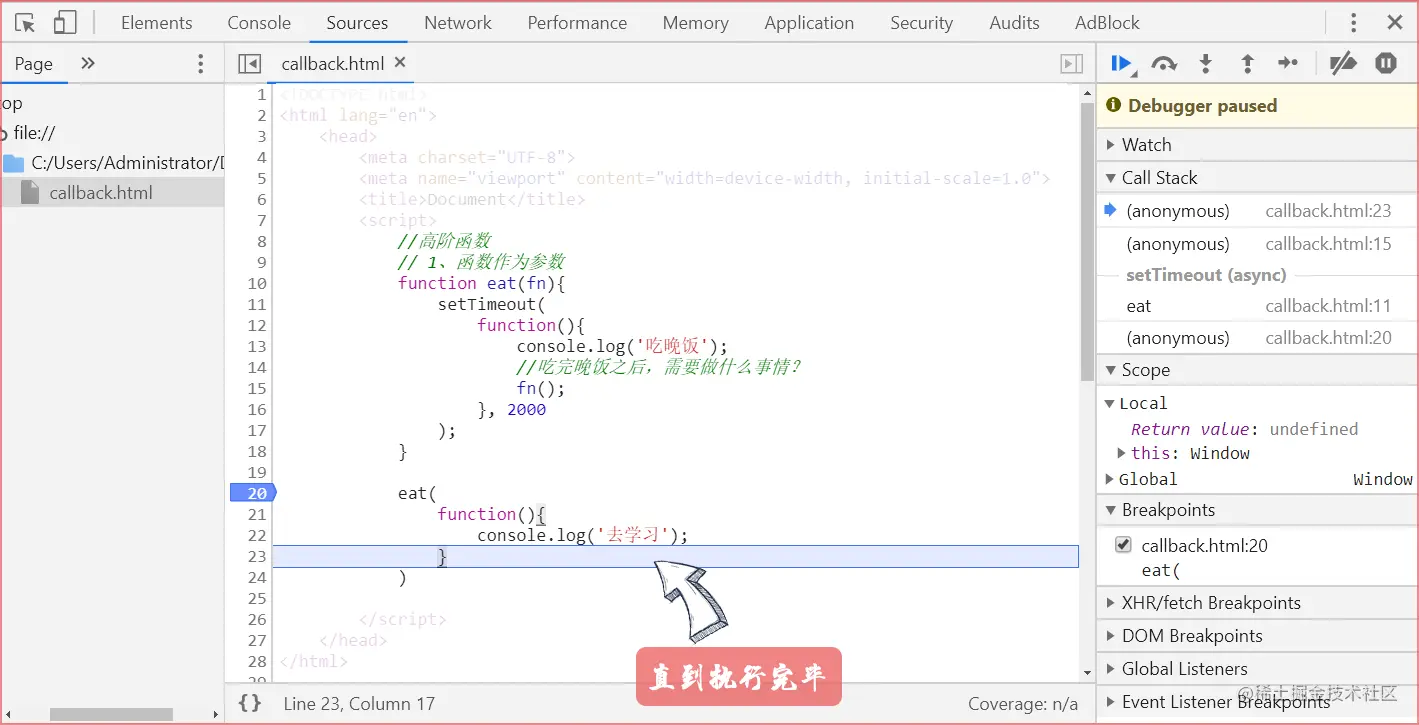Show more Sources navigator tabs chevron
Screen dimensions: 1419x725
[88, 63]
